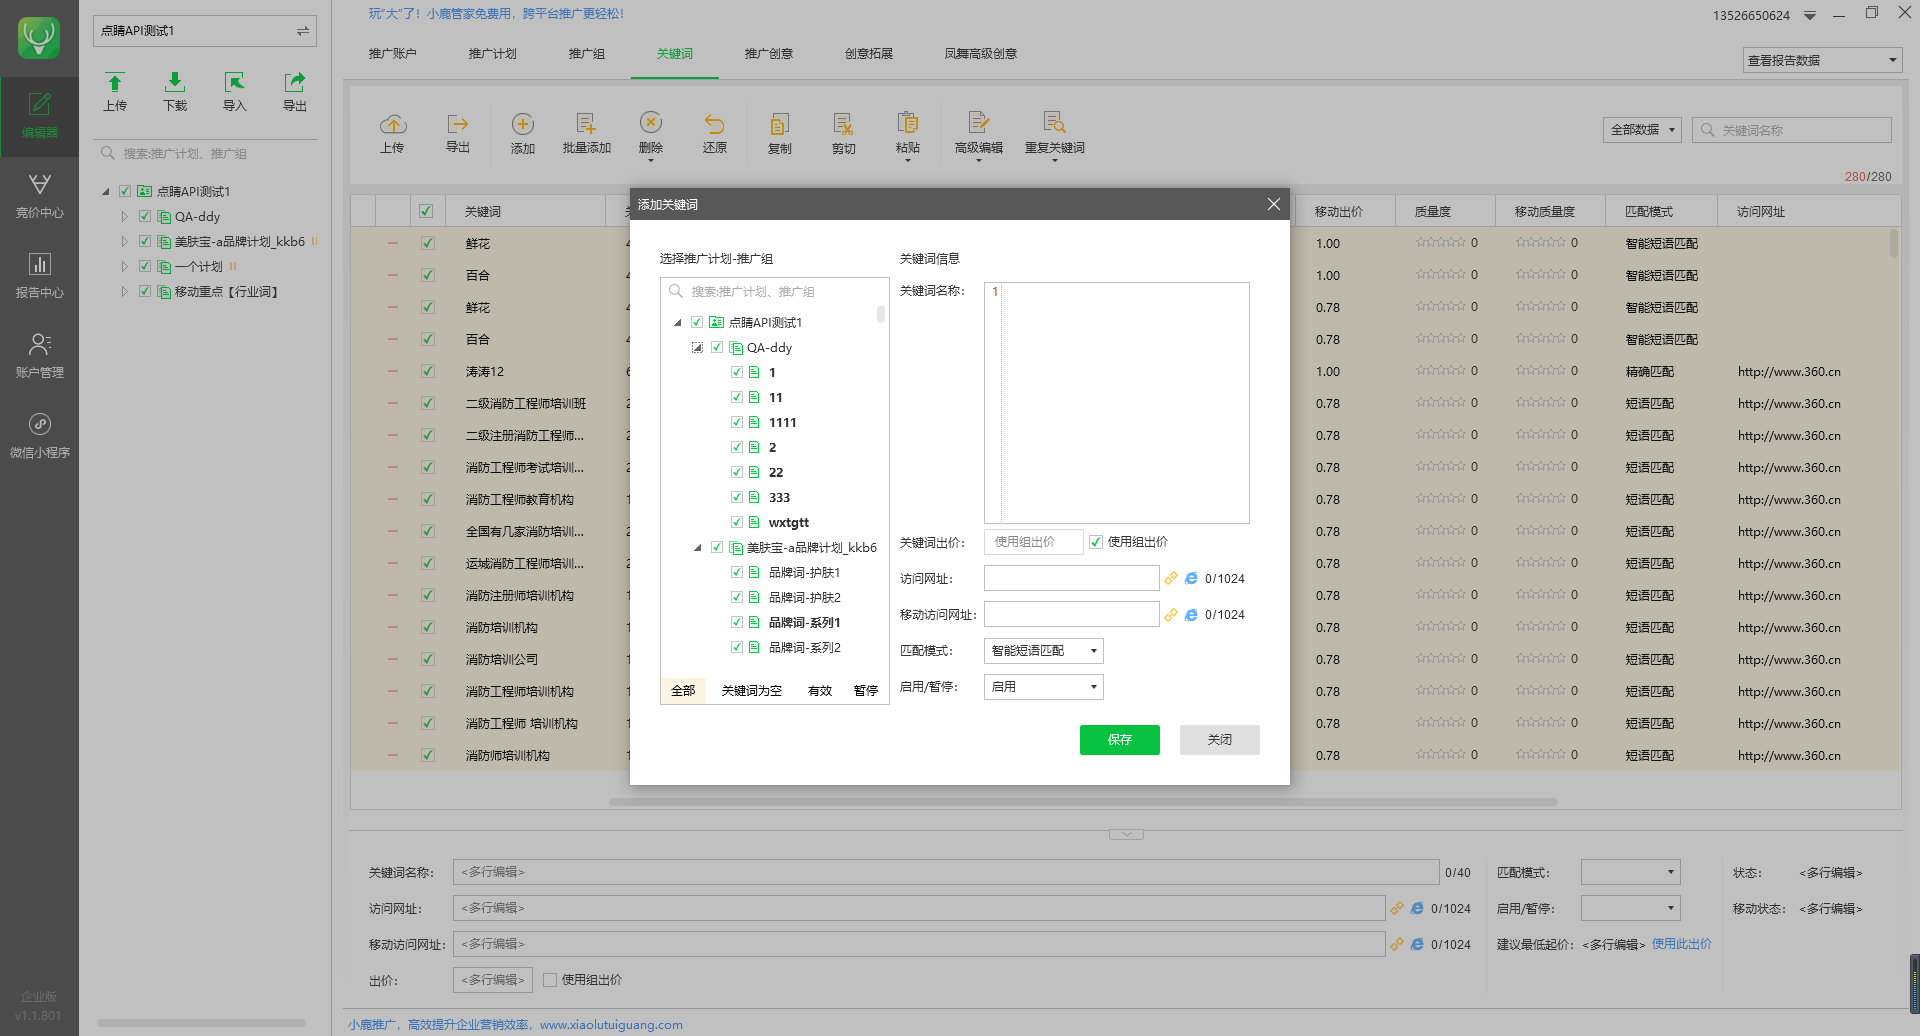Select the 关键词为空 filter in dialog

pos(752,691)
